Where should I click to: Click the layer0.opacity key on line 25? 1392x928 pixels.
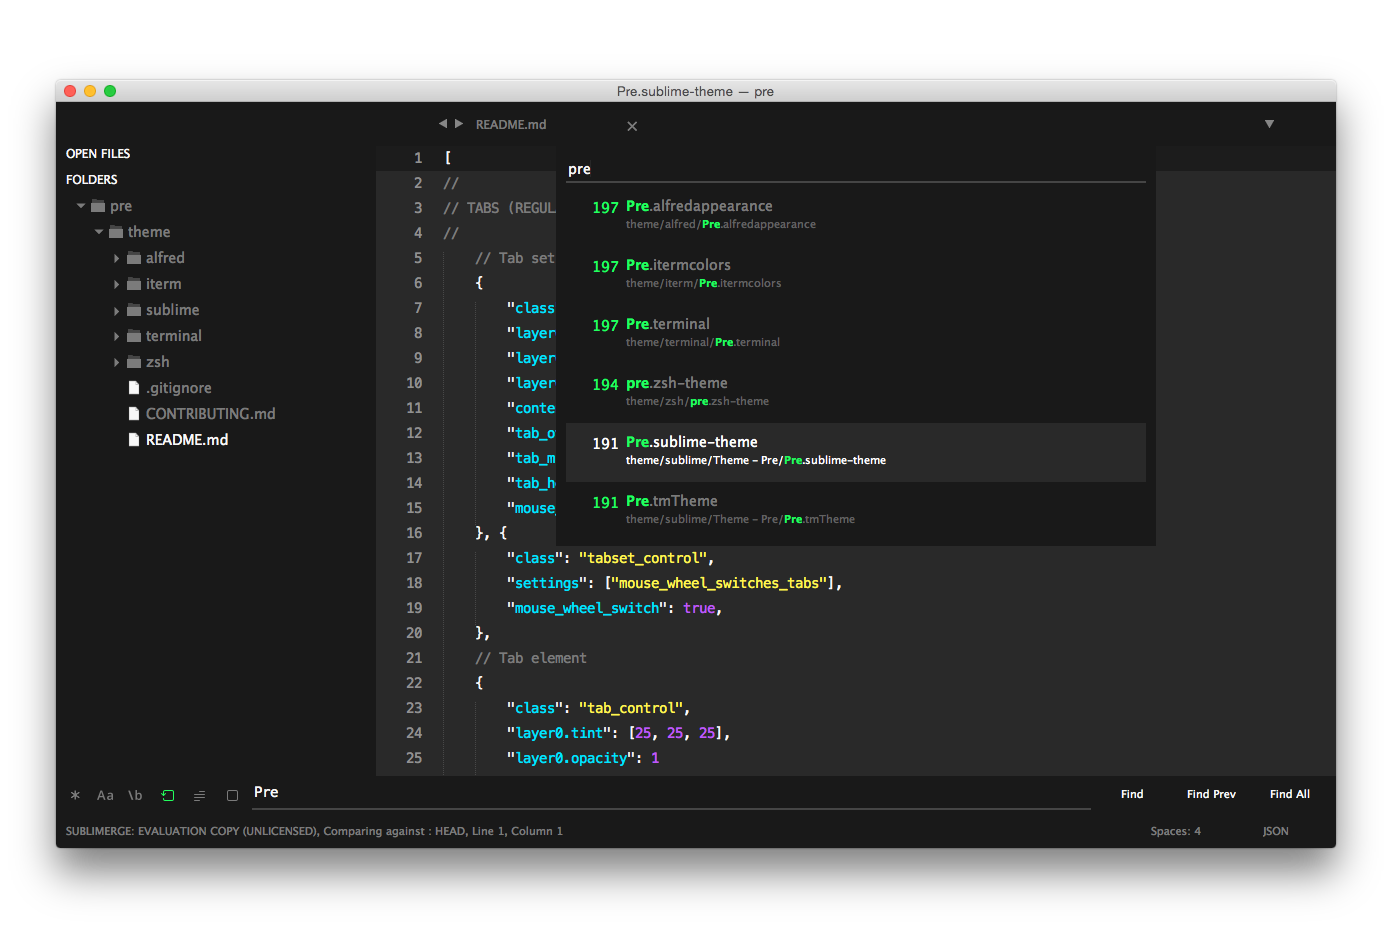tap(571, 758)
